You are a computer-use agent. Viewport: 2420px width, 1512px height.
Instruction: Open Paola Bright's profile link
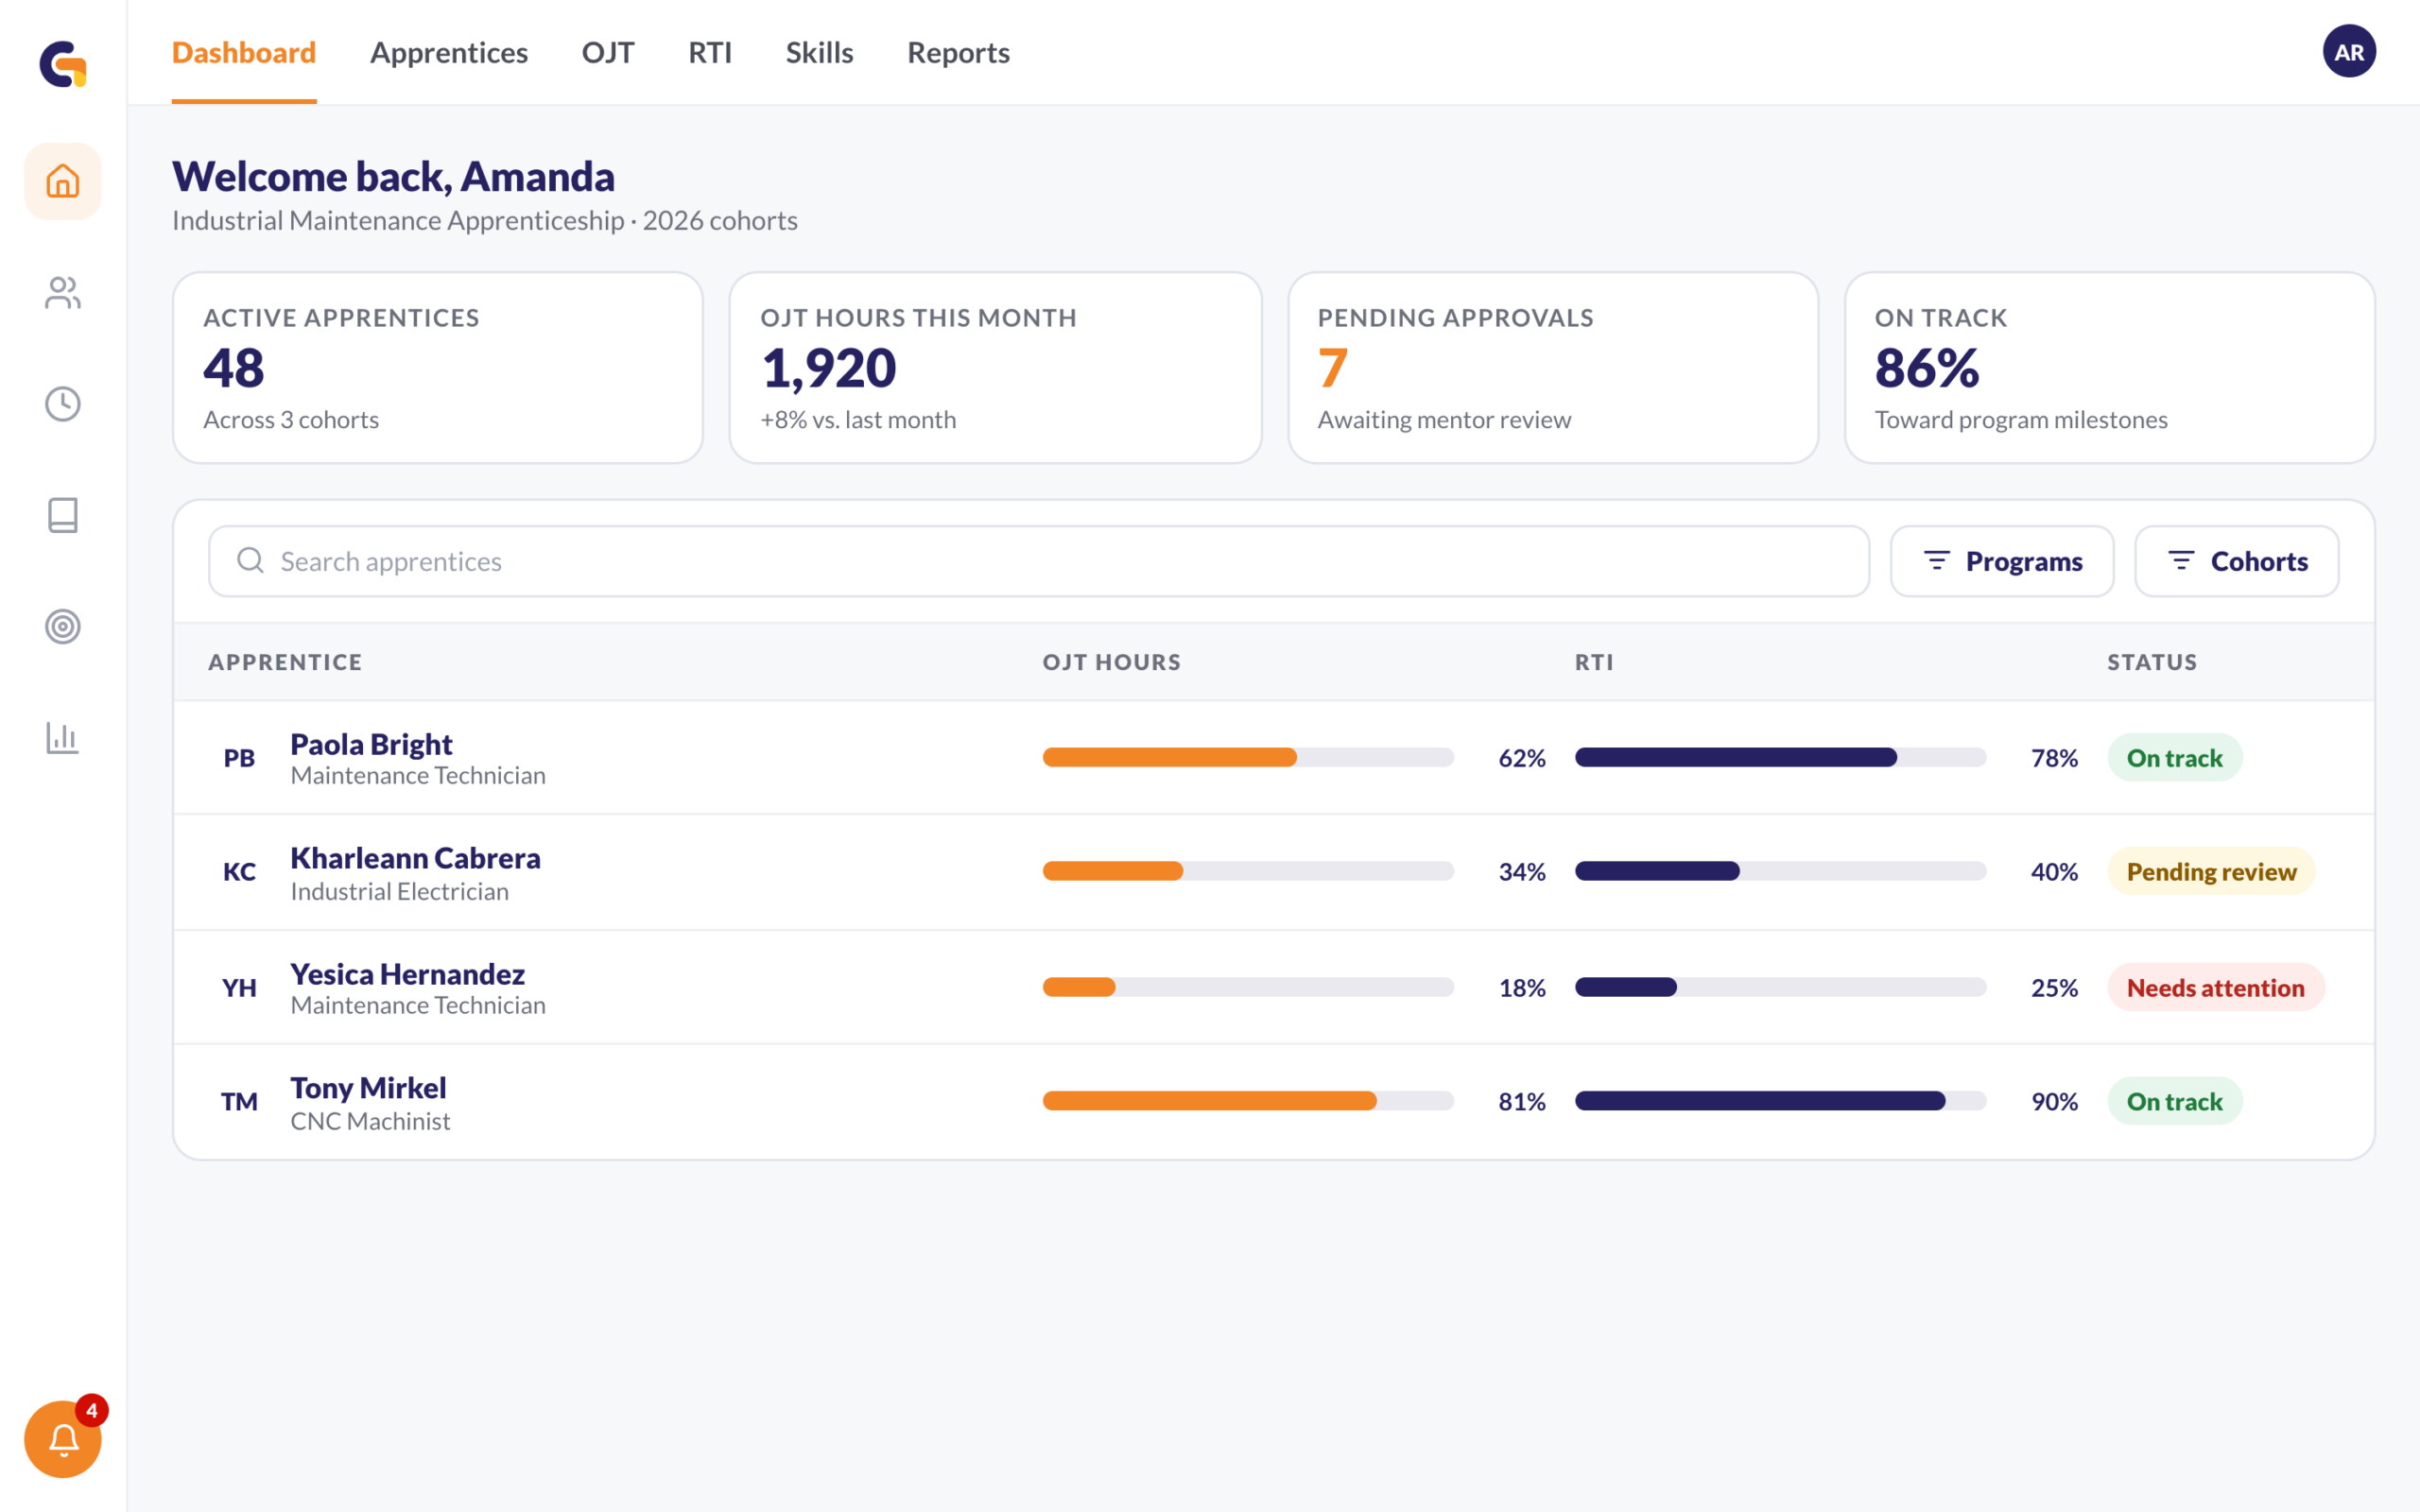pos(371,744)
